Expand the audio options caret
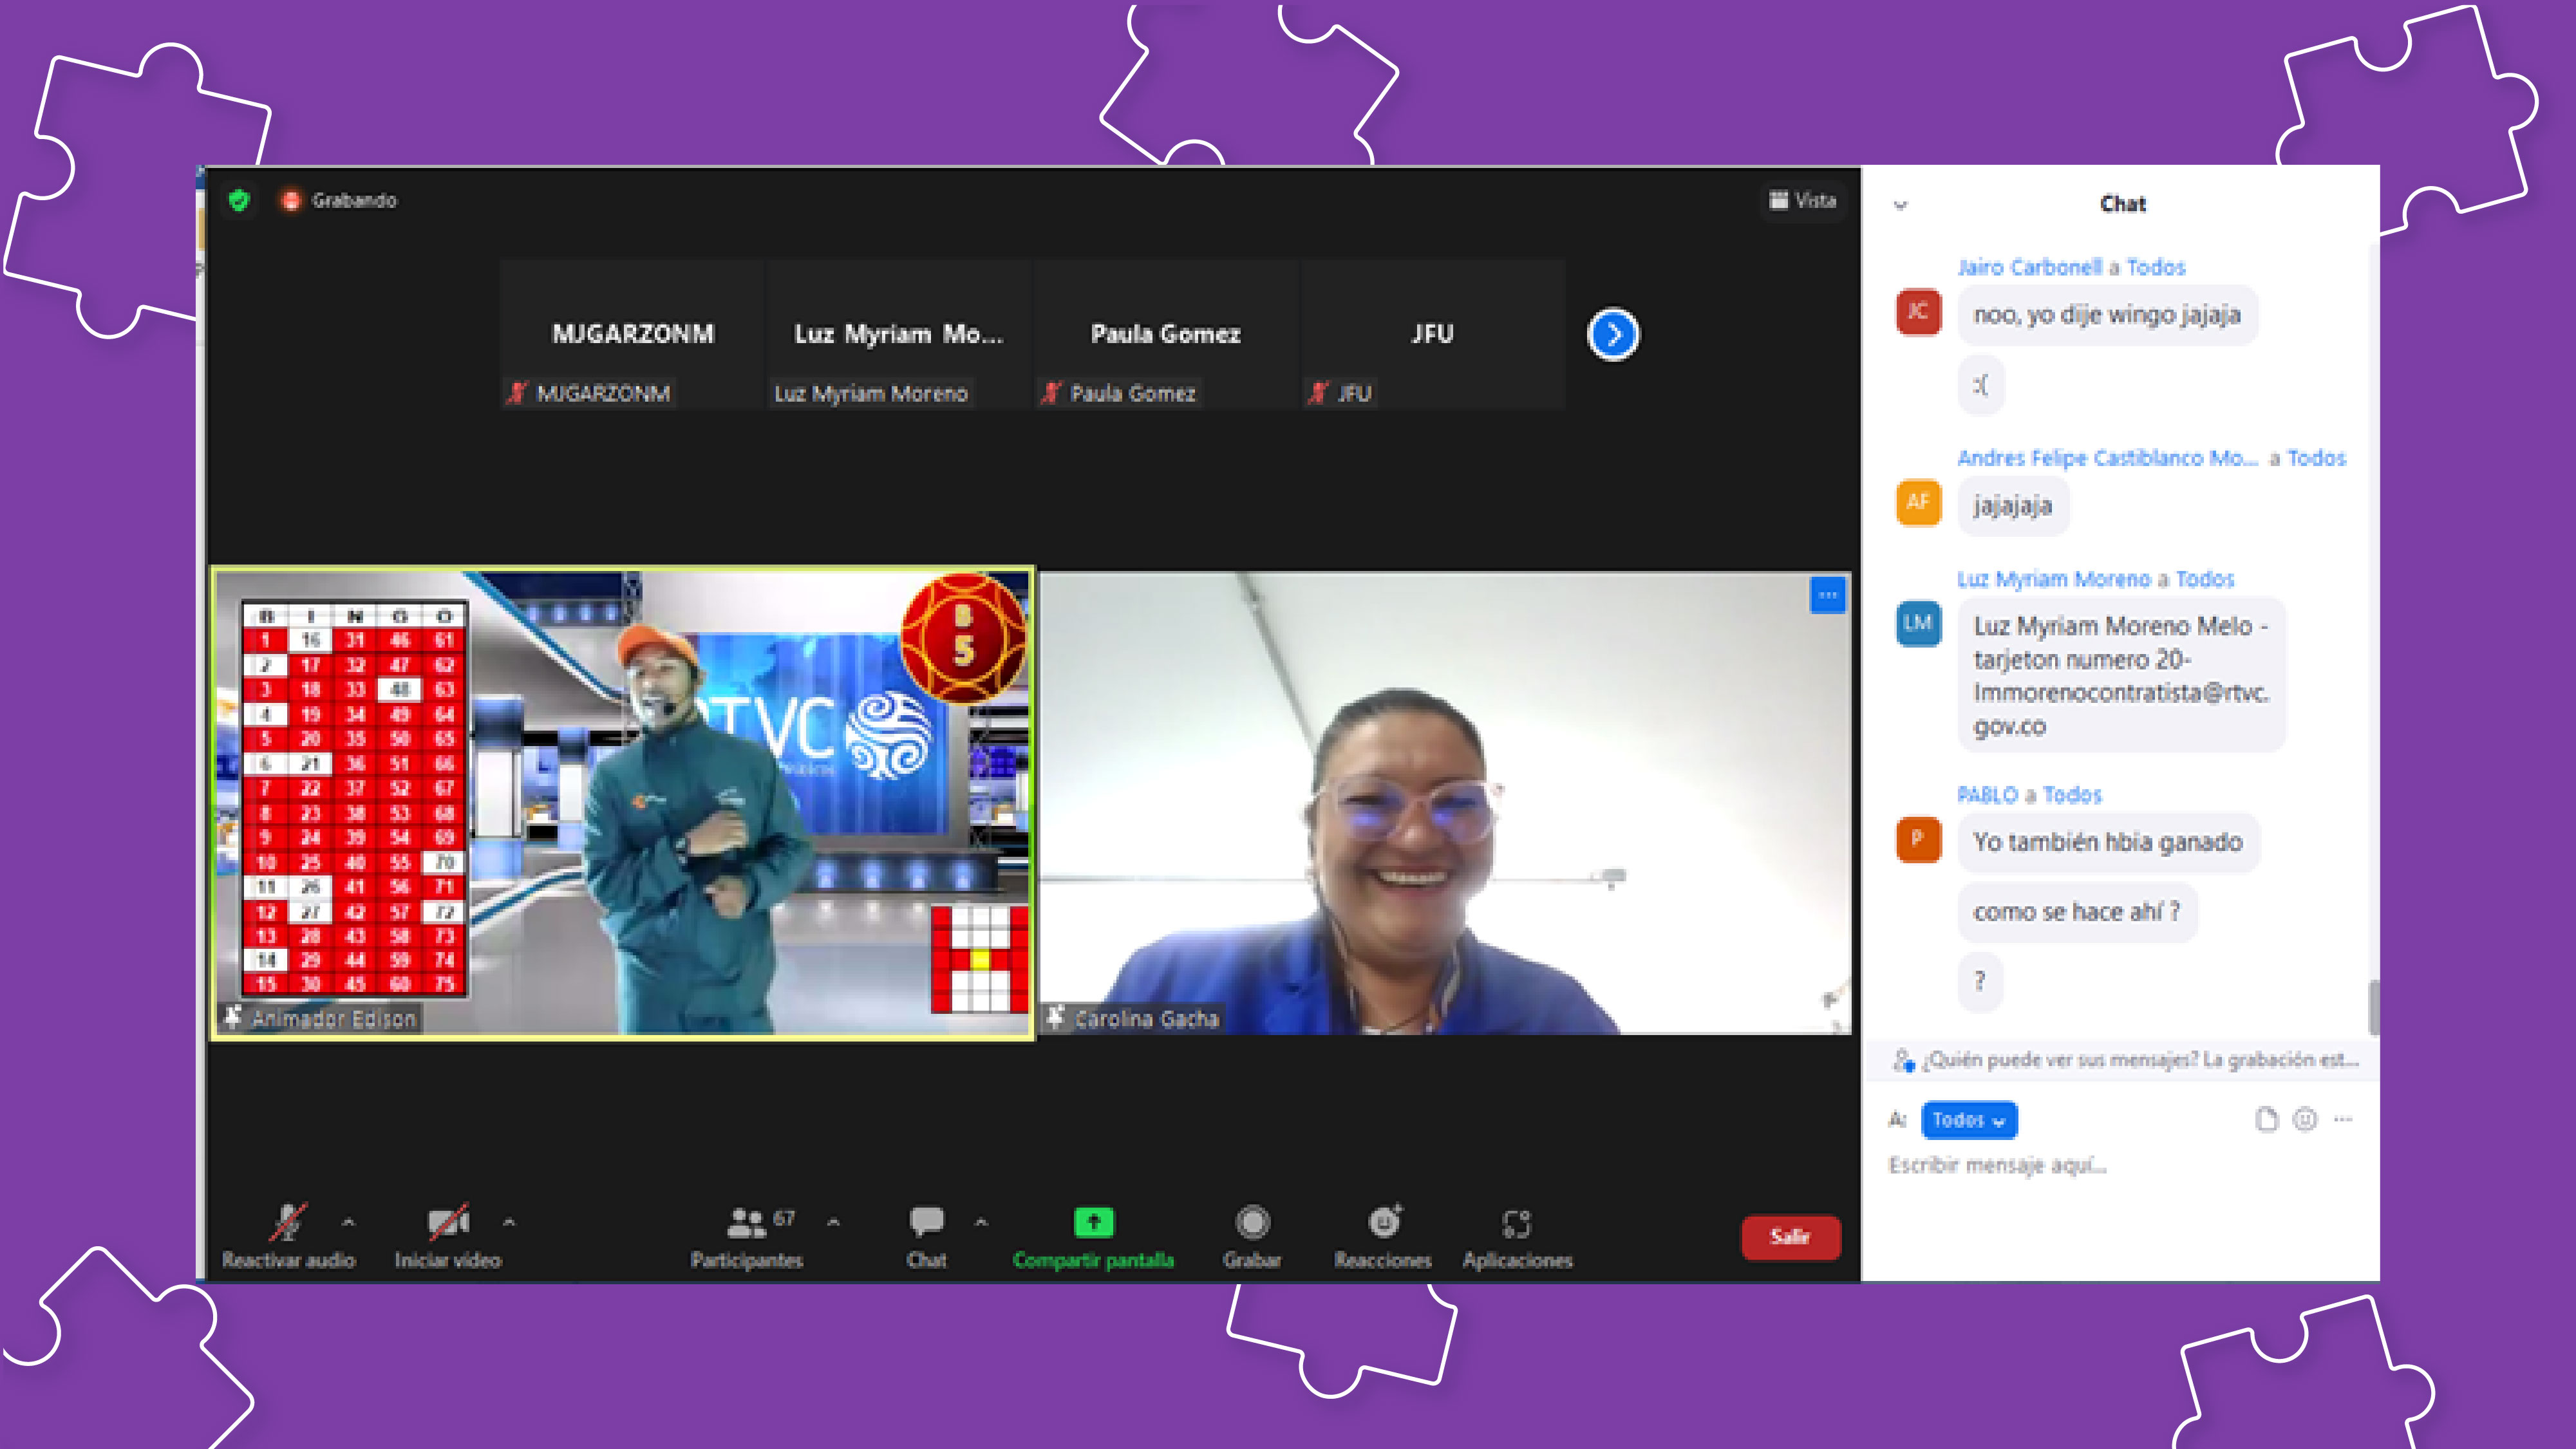Image resolution: width=2576 pixels, height=1449 pixels. point(348,1222)
